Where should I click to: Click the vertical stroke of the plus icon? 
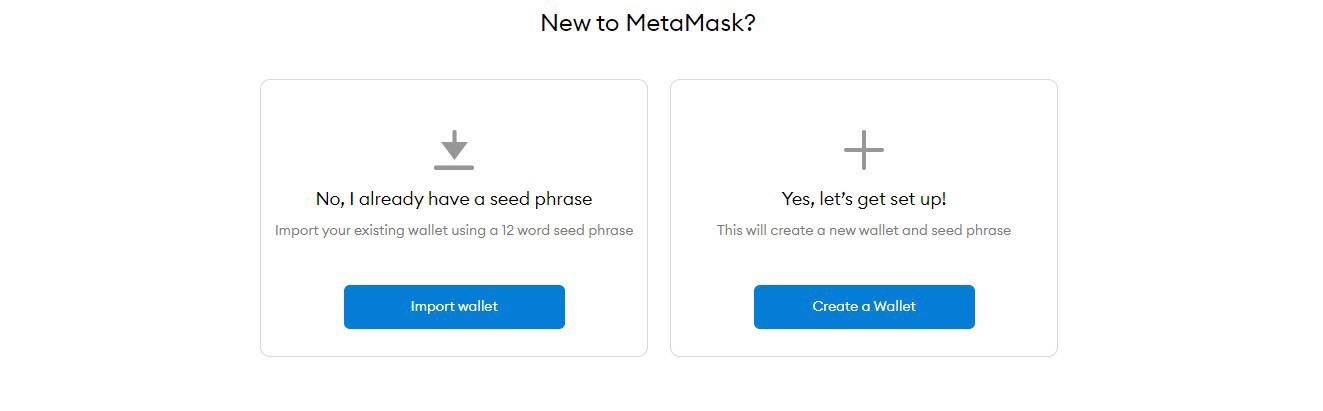pos(864,150)
